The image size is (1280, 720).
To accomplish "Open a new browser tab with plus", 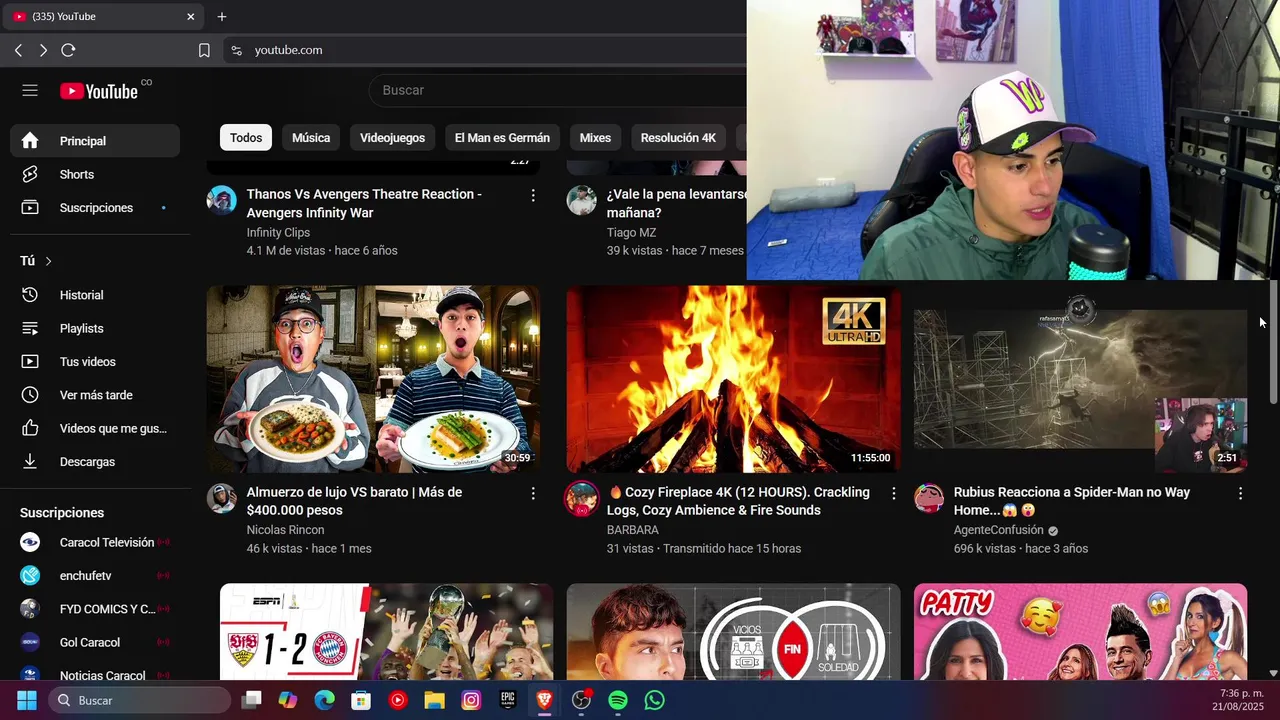I will click(222, 17).
